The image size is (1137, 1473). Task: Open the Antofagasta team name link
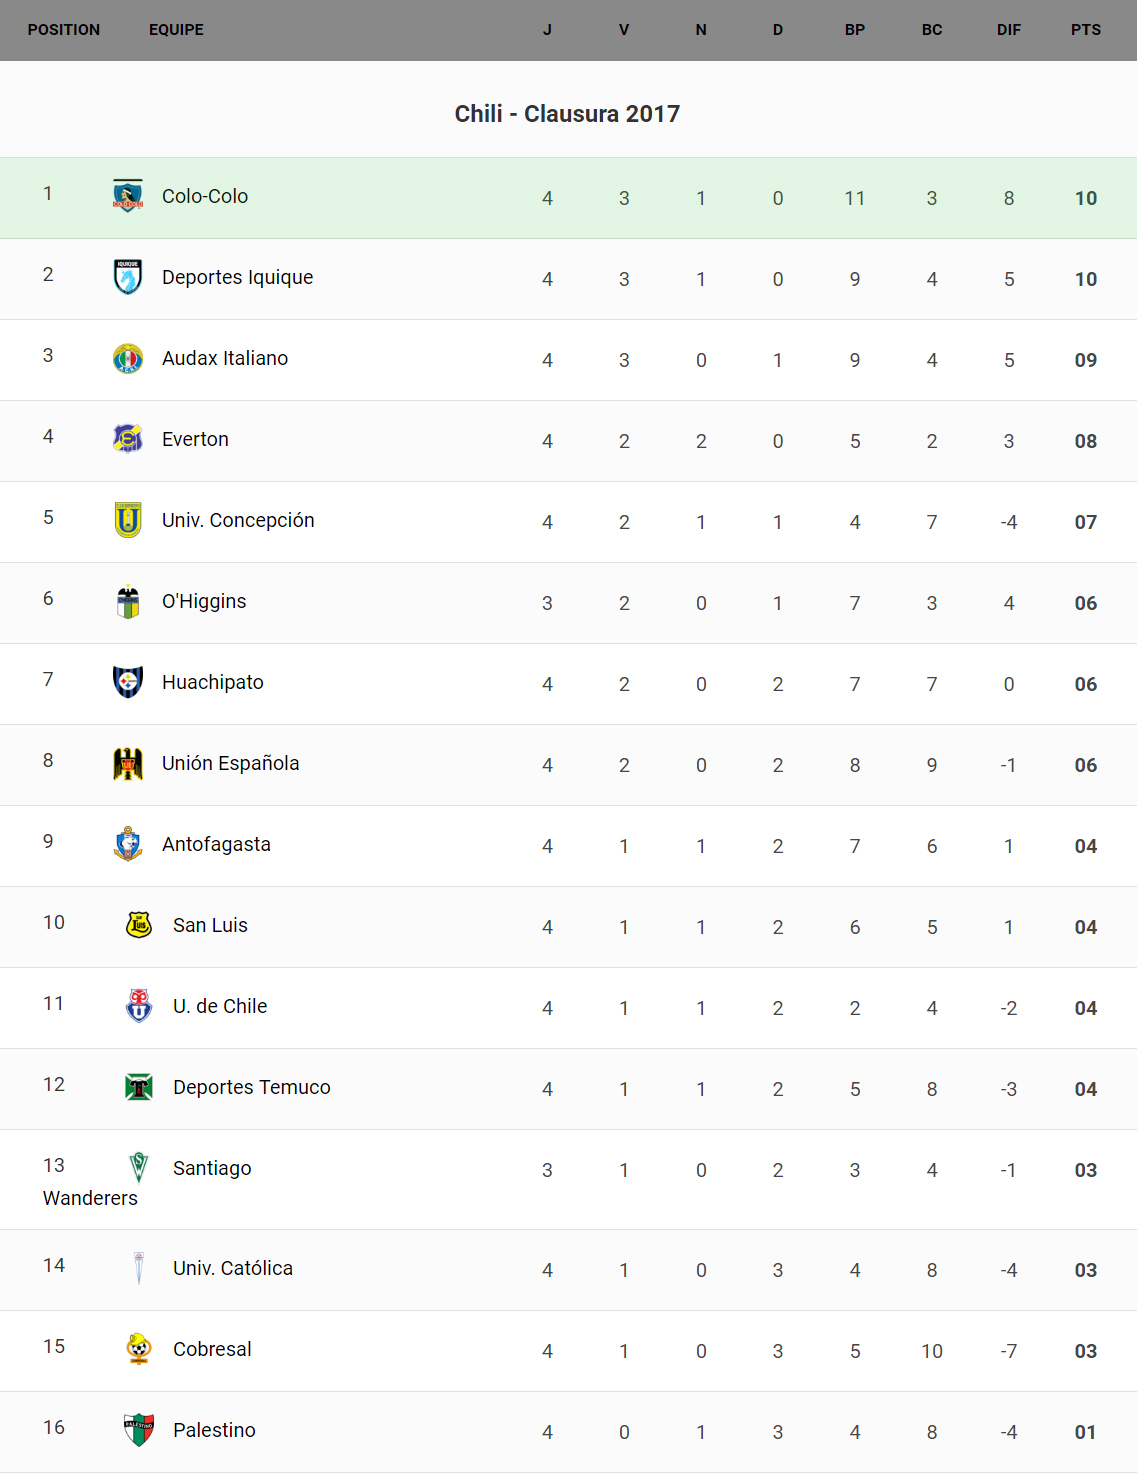pyautogui.click(x=216, y=844)
